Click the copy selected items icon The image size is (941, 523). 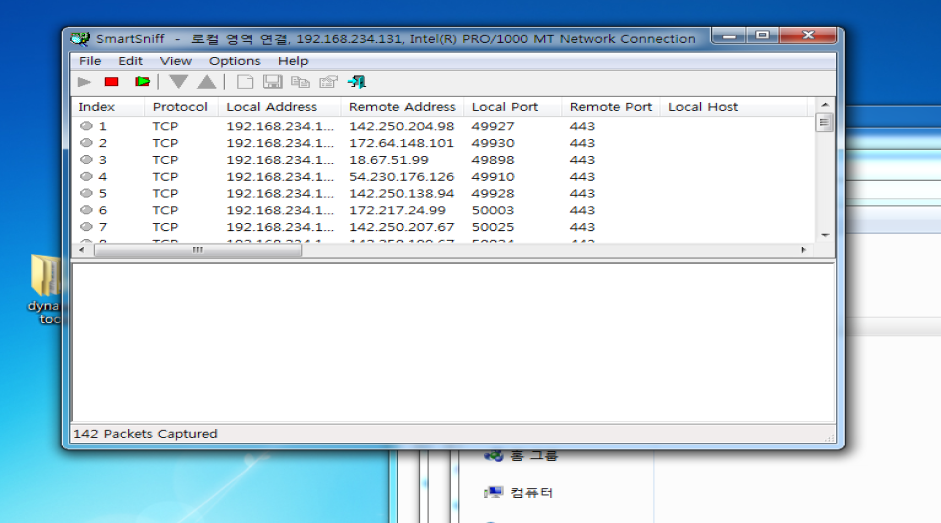pos(300,82)
